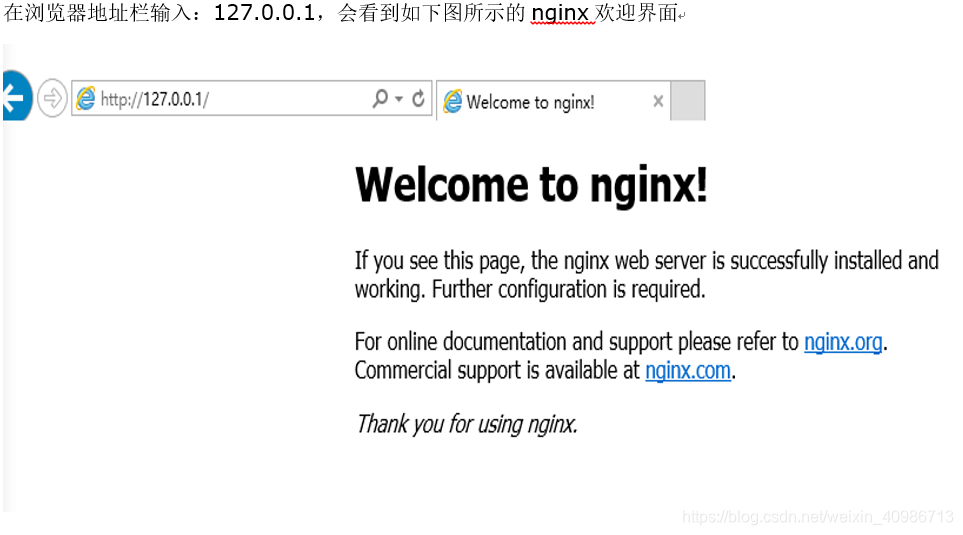Viewport: 963px width, 535px height.
Task: Open the nginx.org link
Action: (x=843, y=342)
